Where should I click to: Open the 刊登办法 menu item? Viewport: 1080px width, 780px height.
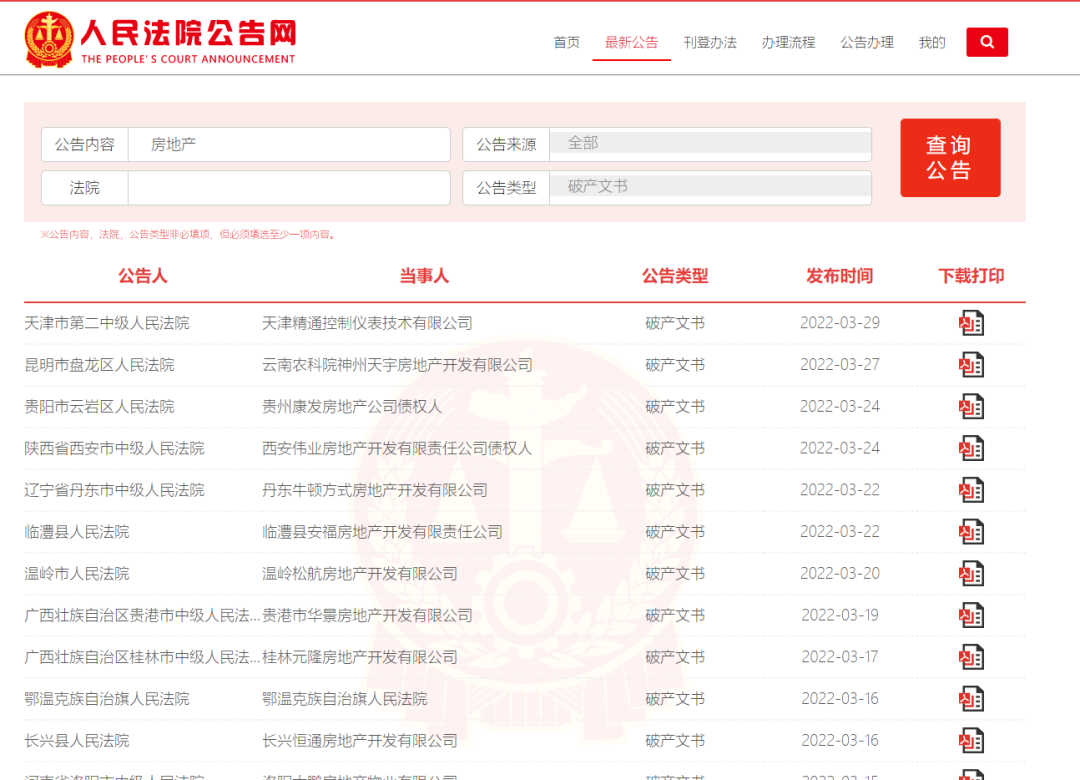coord(710,42)
